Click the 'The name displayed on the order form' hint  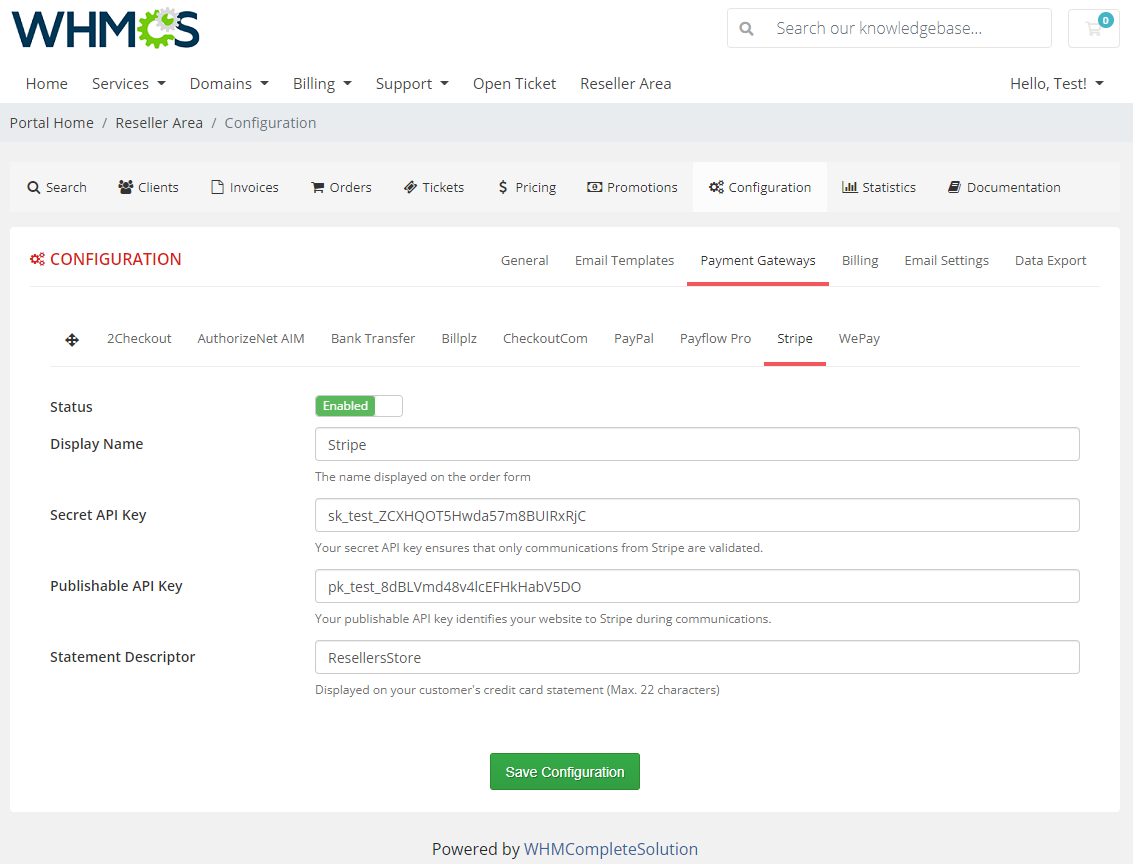(423, 477)
